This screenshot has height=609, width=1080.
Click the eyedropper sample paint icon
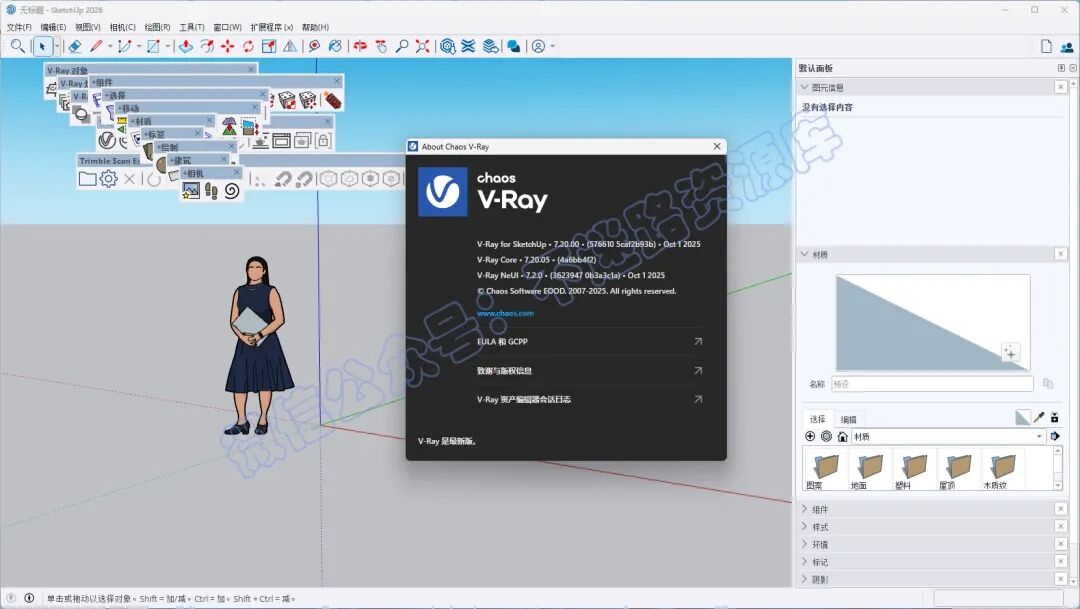tap(1039, 417)
